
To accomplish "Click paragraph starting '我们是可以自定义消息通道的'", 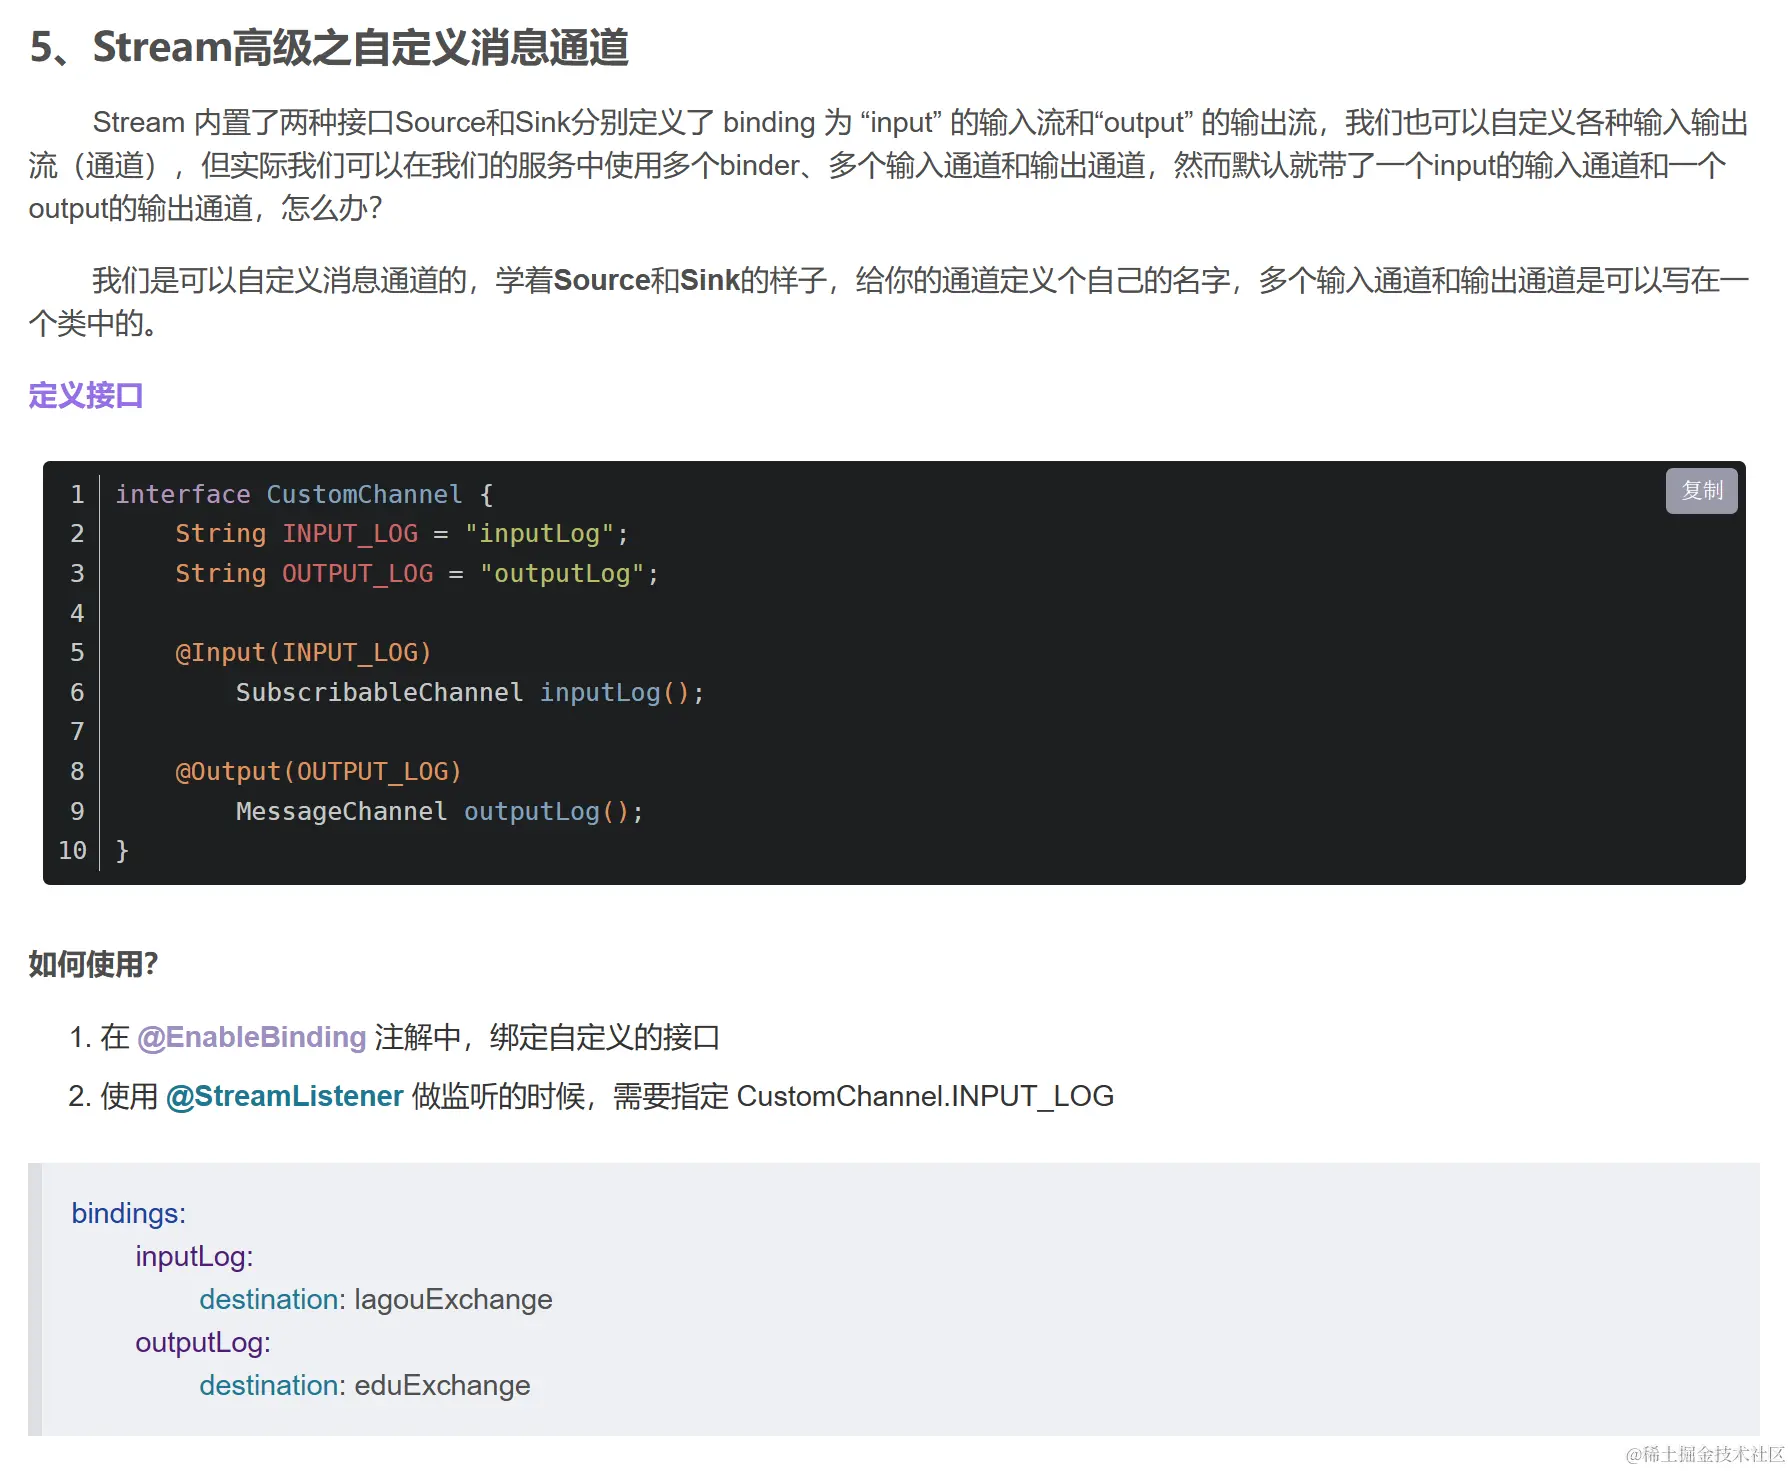I will coord(888,301).
